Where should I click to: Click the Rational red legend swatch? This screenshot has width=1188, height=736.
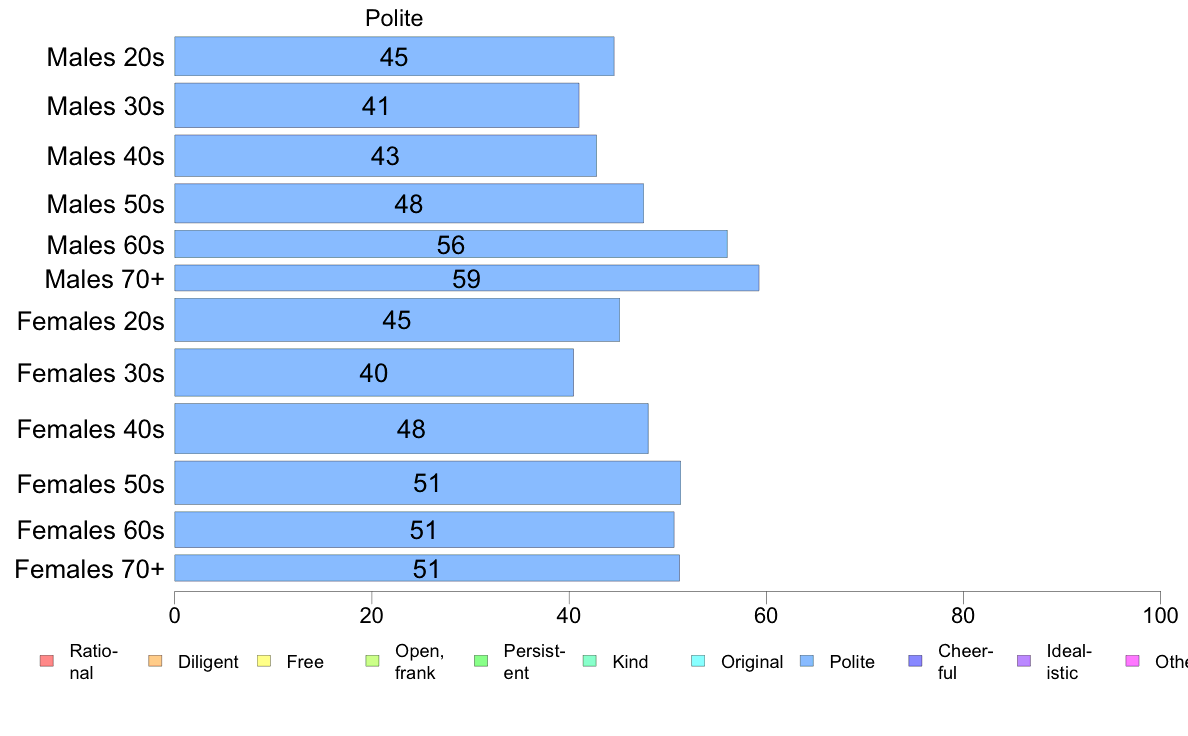[46, 661]
